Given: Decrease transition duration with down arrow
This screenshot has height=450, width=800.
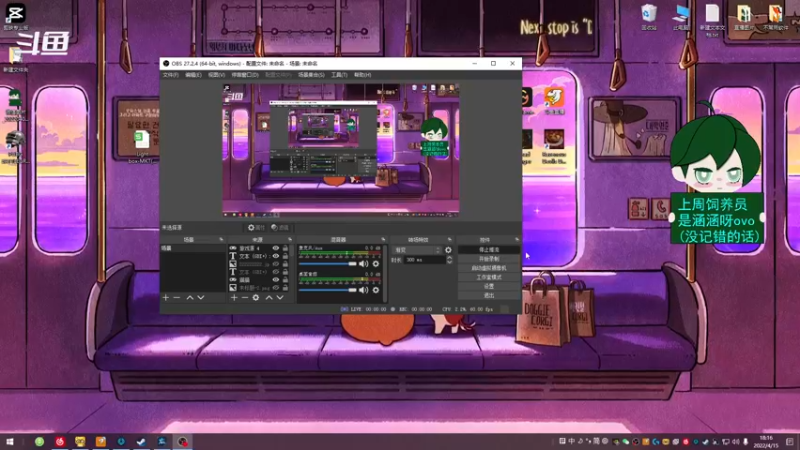Looking at the screenshot, I should [449, 262].
